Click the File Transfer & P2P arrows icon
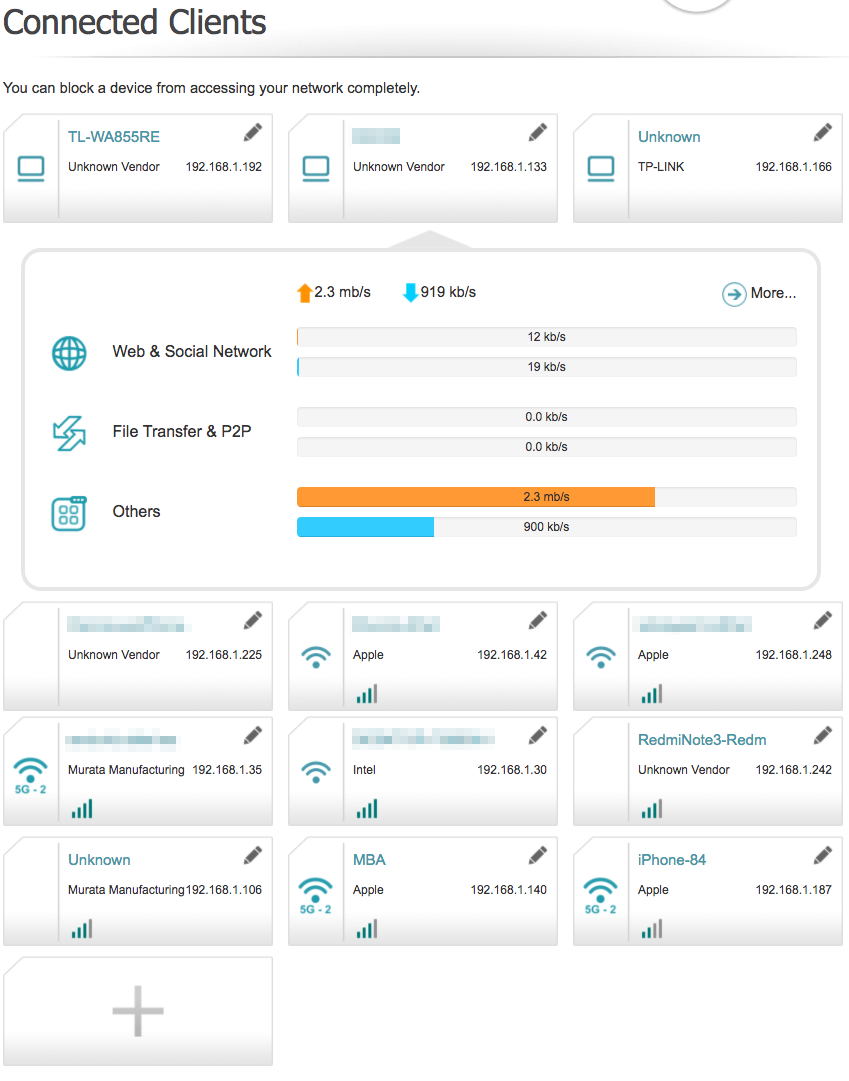Viewport: 849px width, 1081px height. pos(69,433)
